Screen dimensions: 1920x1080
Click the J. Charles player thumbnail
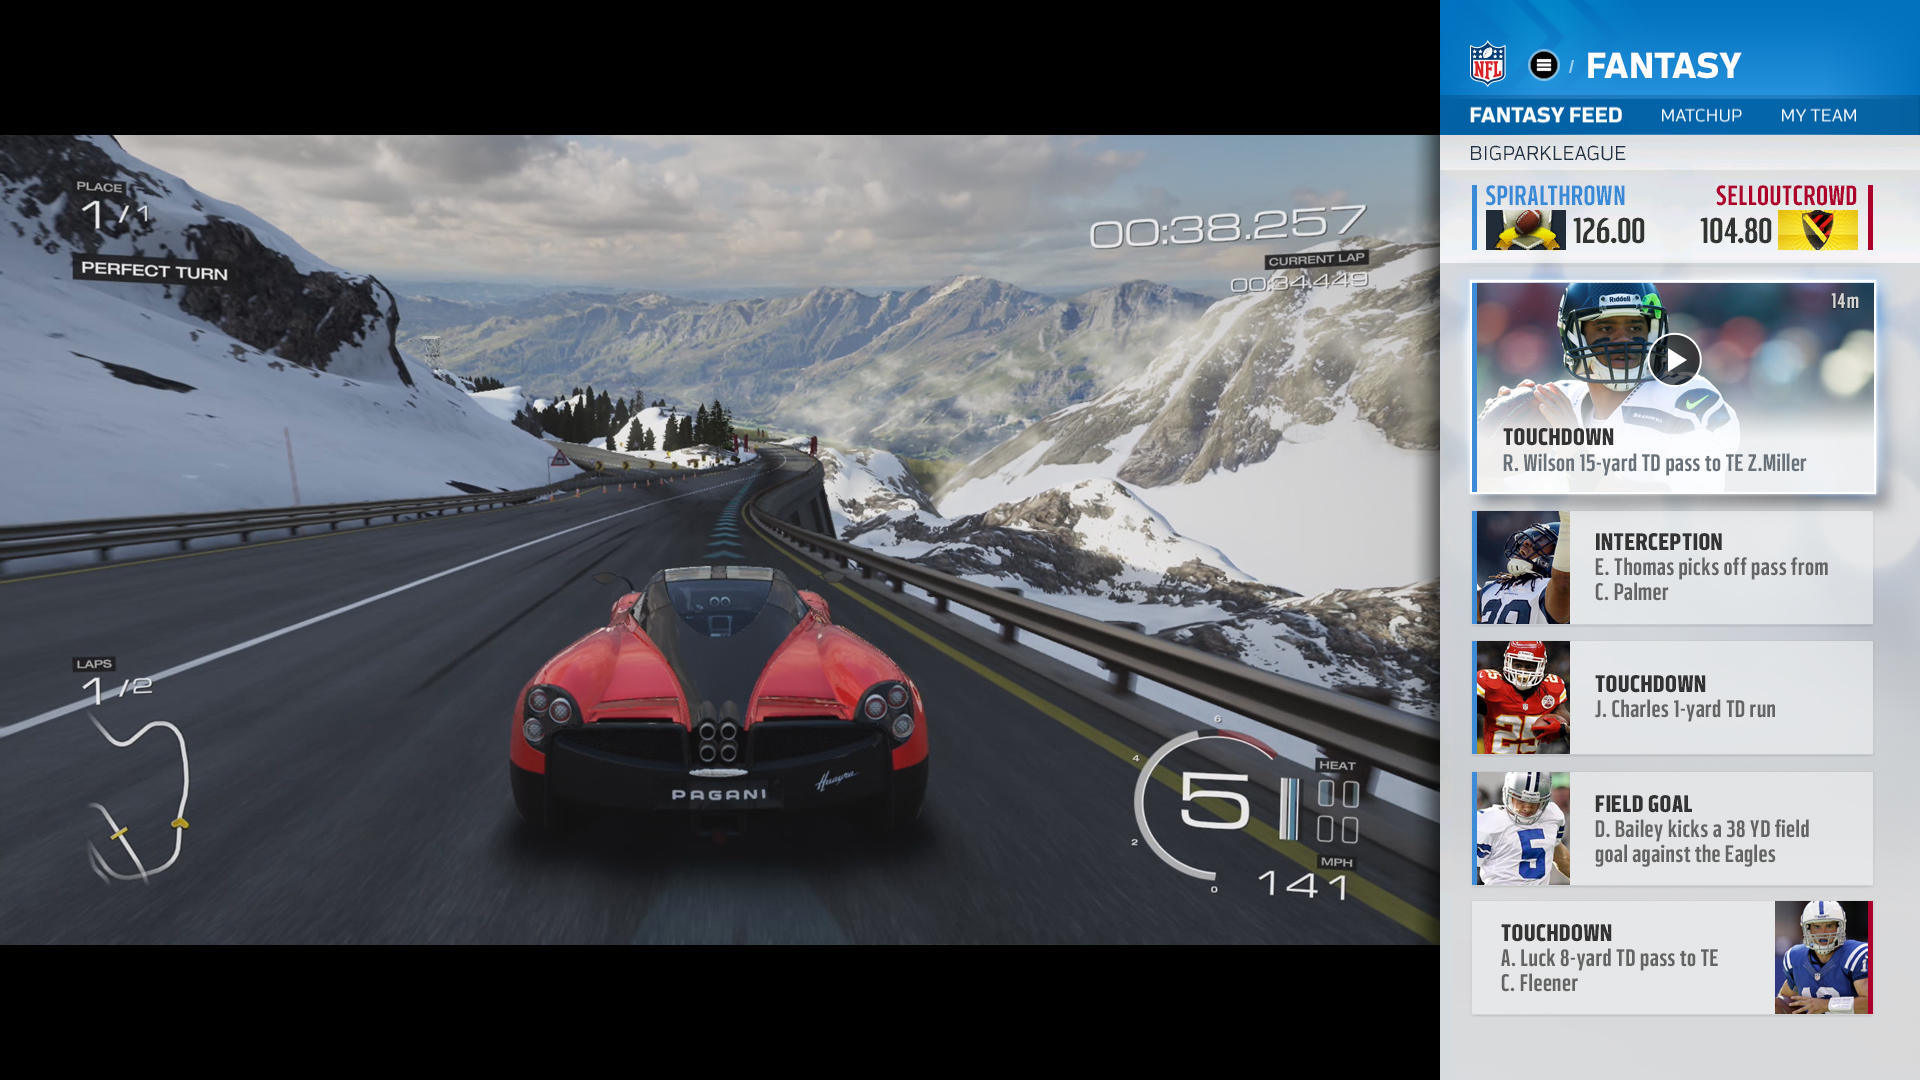pyautogui.click(x=1523, y=698)
